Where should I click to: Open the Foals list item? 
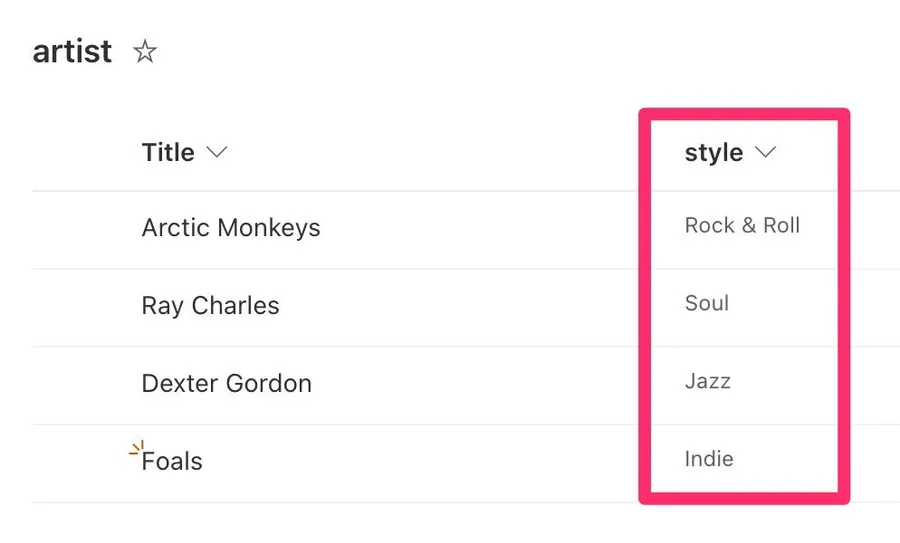coord(173,462)
